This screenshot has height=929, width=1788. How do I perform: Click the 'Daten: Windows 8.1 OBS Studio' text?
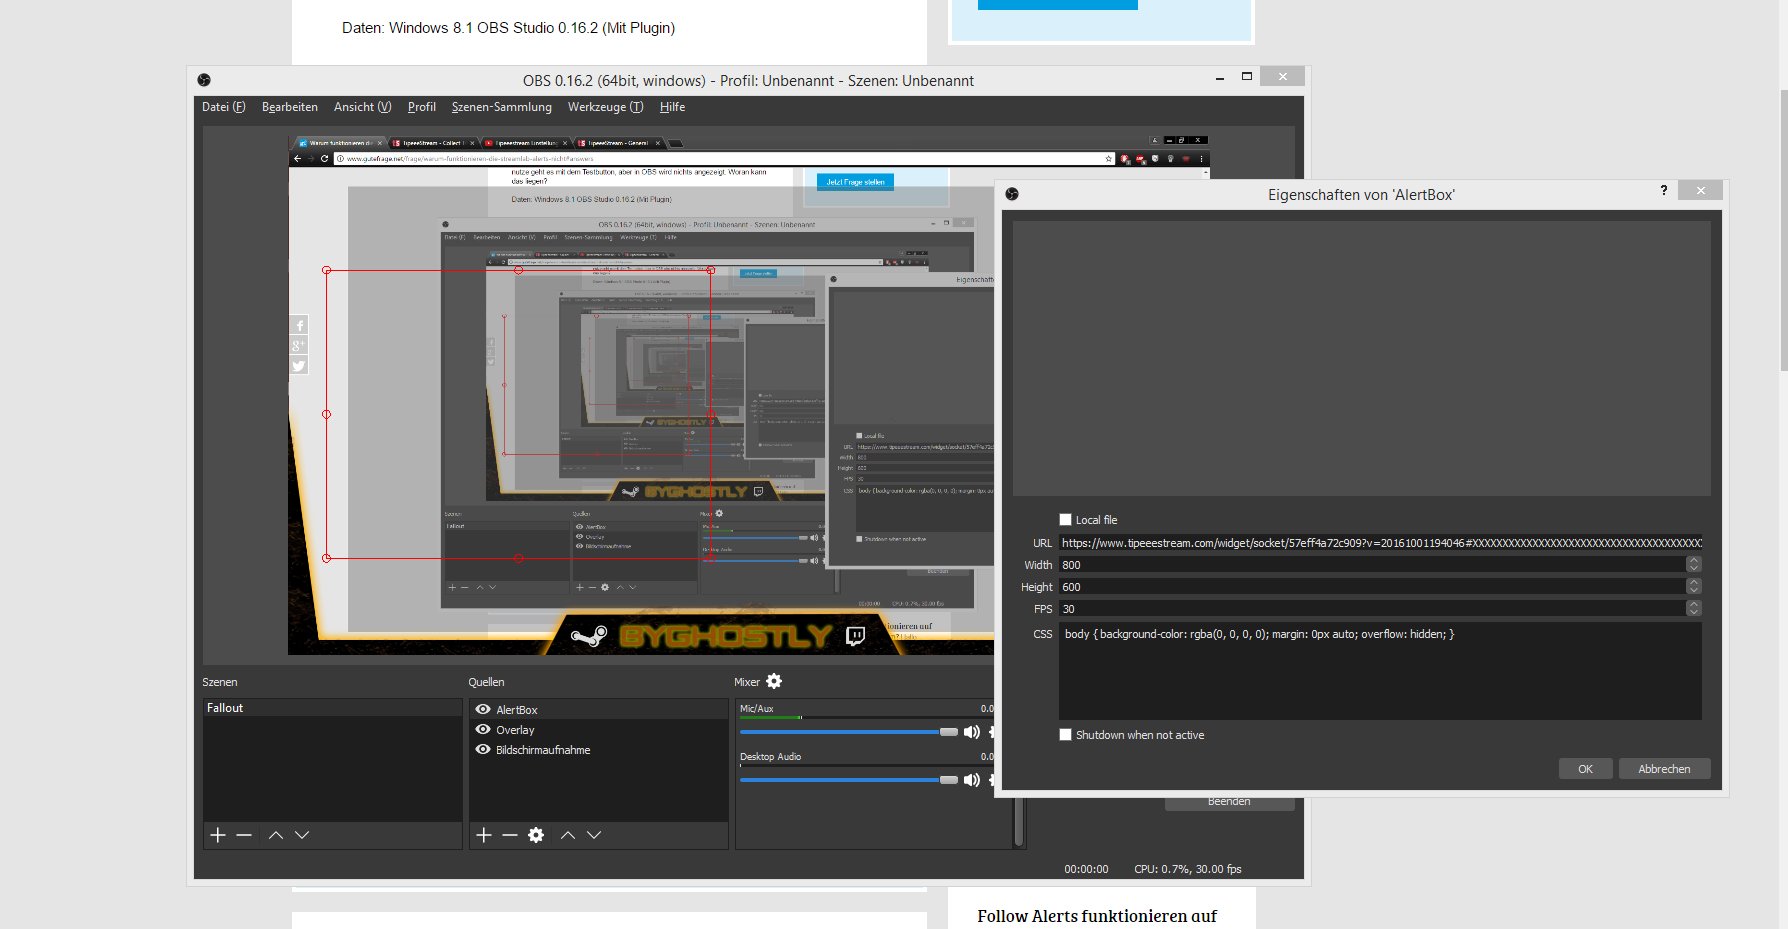pos(508,28)
